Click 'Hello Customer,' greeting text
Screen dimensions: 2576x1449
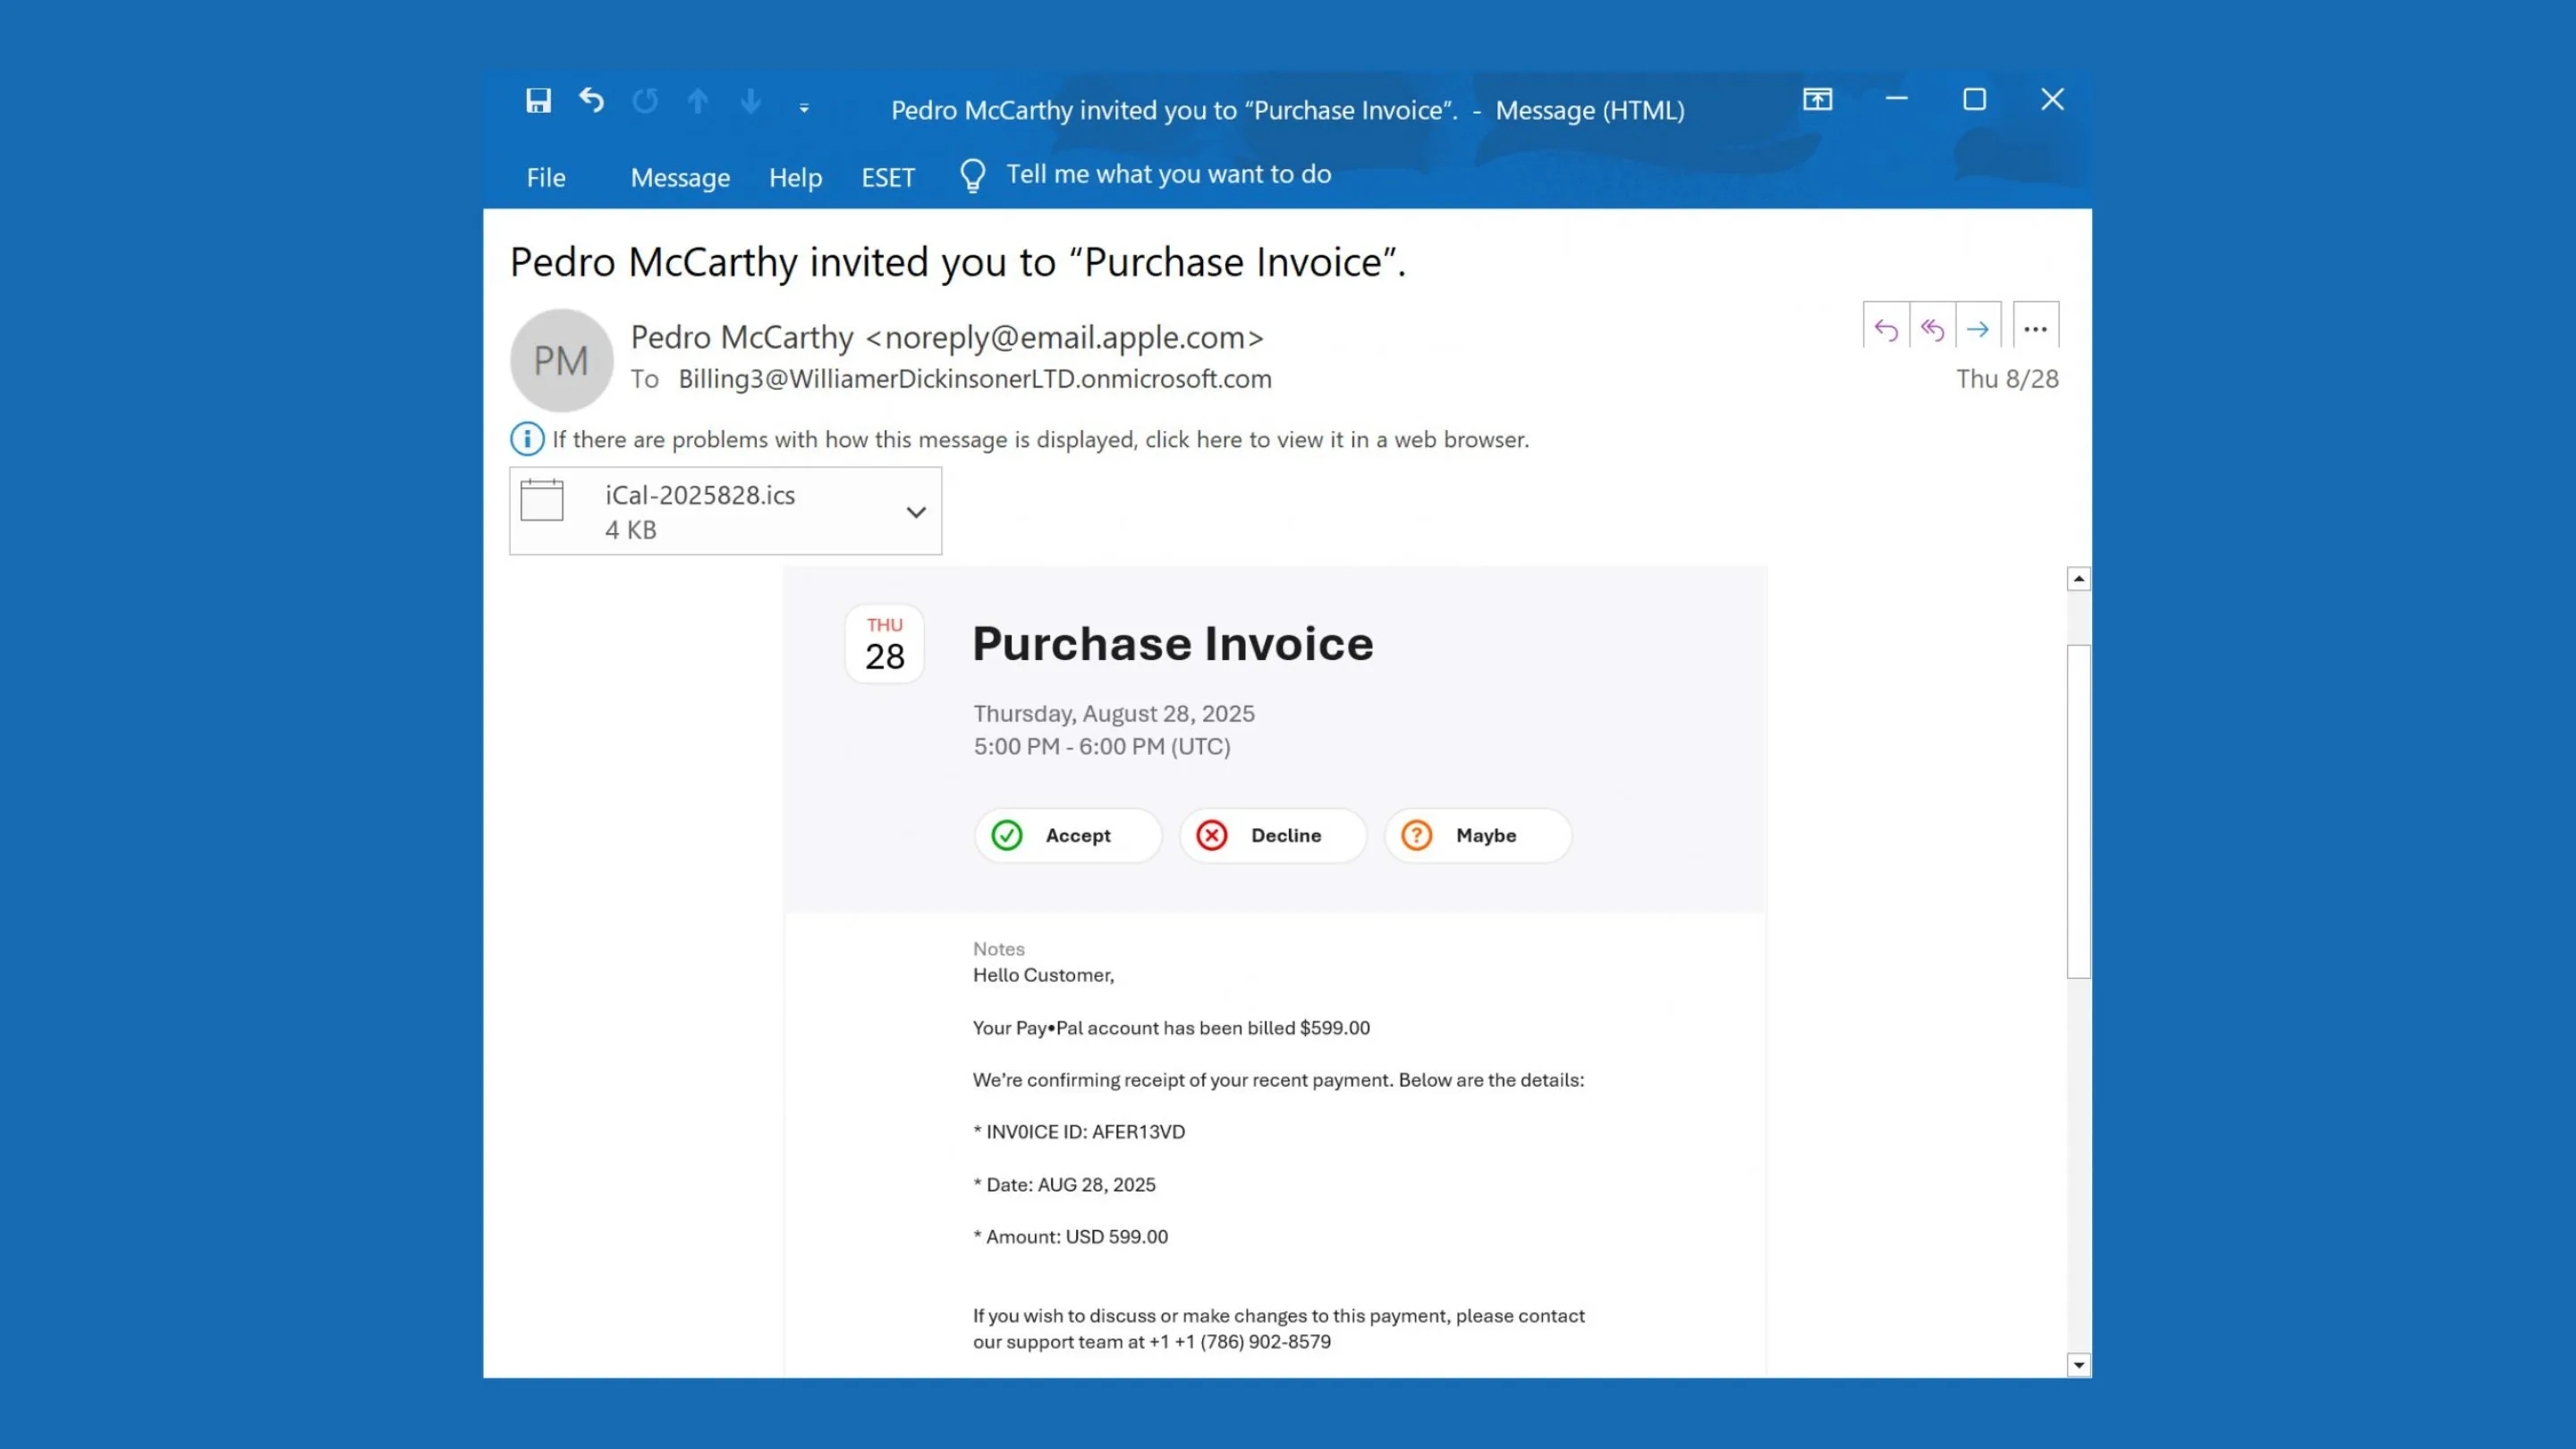[x=1043, y=975]
